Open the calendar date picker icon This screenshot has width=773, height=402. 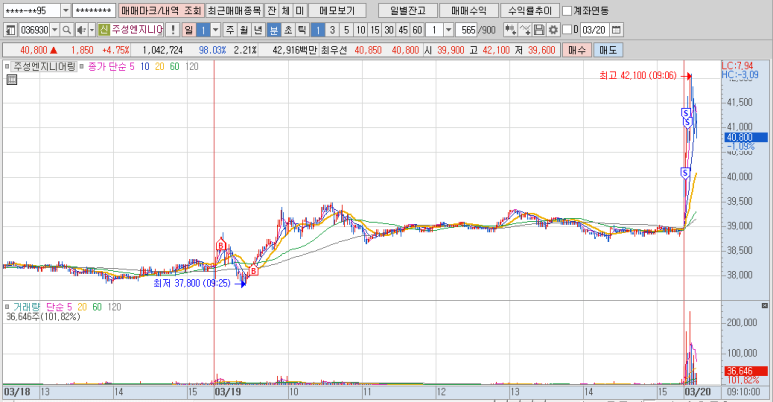[616, 30]
